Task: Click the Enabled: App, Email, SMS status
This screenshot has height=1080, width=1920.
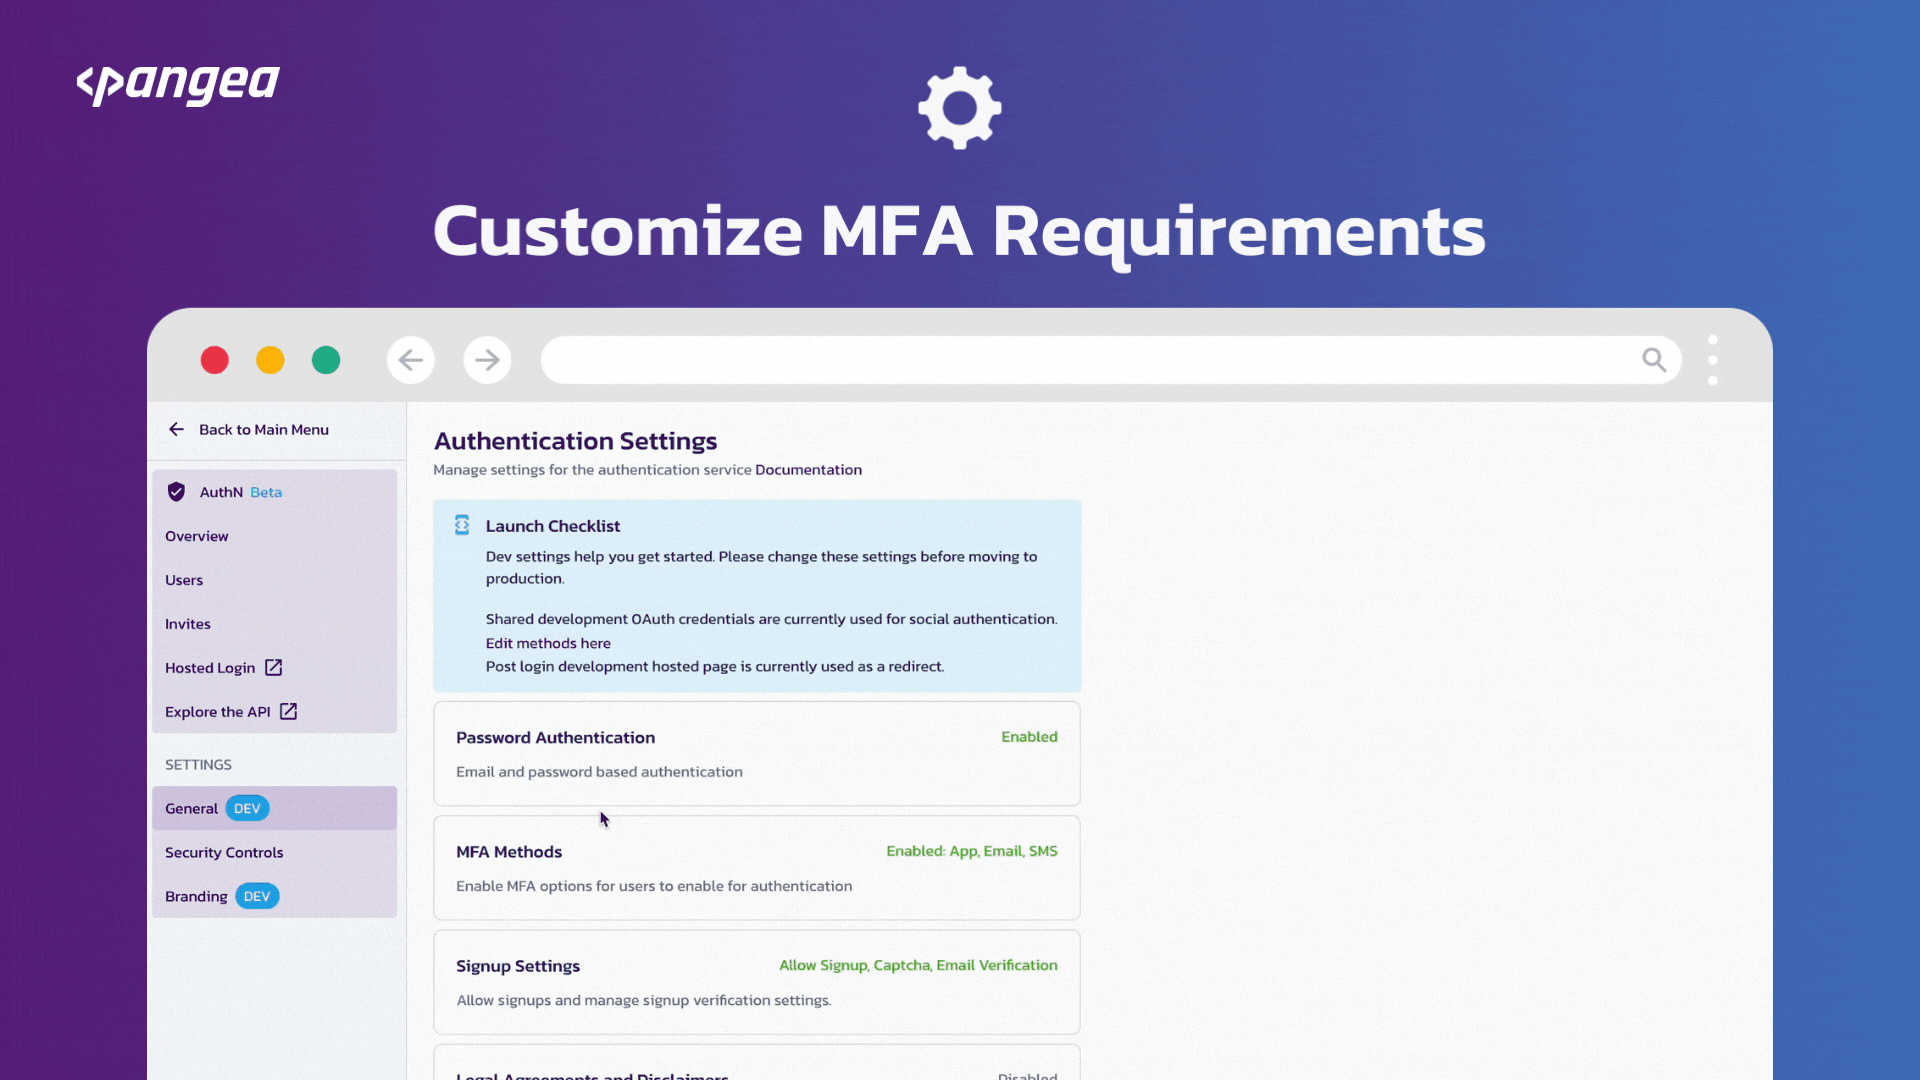Action: pos(971,851)
